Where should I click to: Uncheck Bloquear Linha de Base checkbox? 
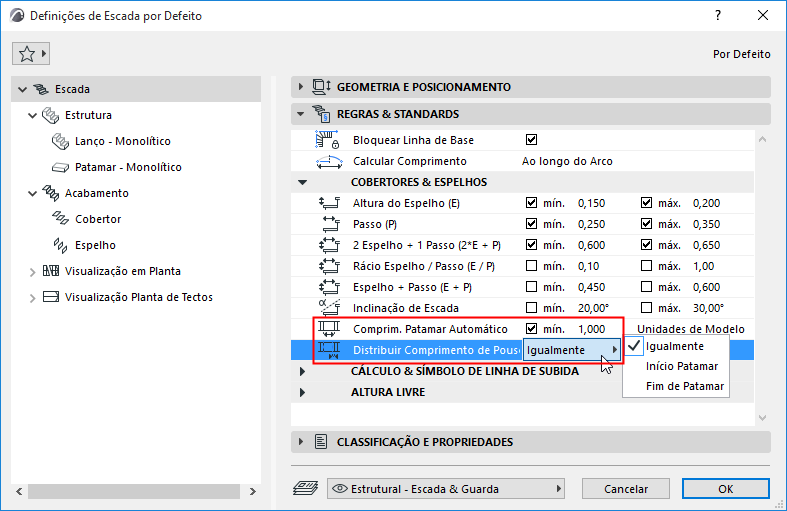pyautogui.click(x=532, y=140)
